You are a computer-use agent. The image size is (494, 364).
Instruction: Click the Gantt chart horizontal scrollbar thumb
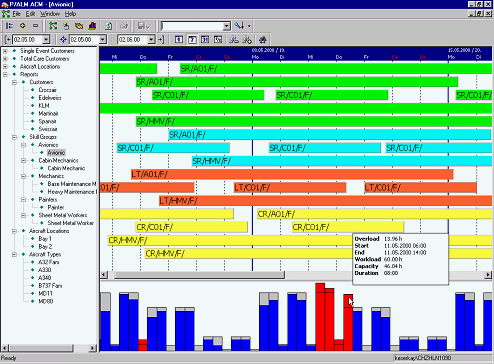tap(199, 275)
